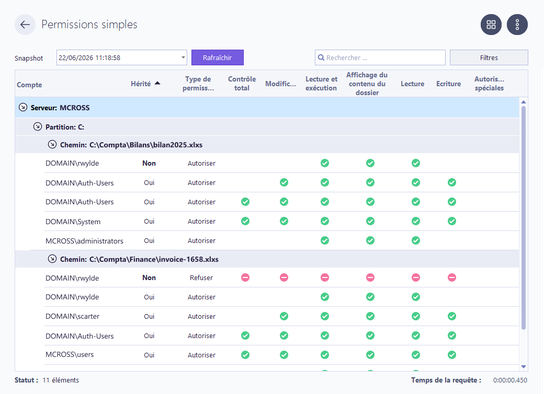The width and height of the screenshot is (544, 394).
Task: Click Modification check for DOMAIN\System
Action: coord(284,221)
